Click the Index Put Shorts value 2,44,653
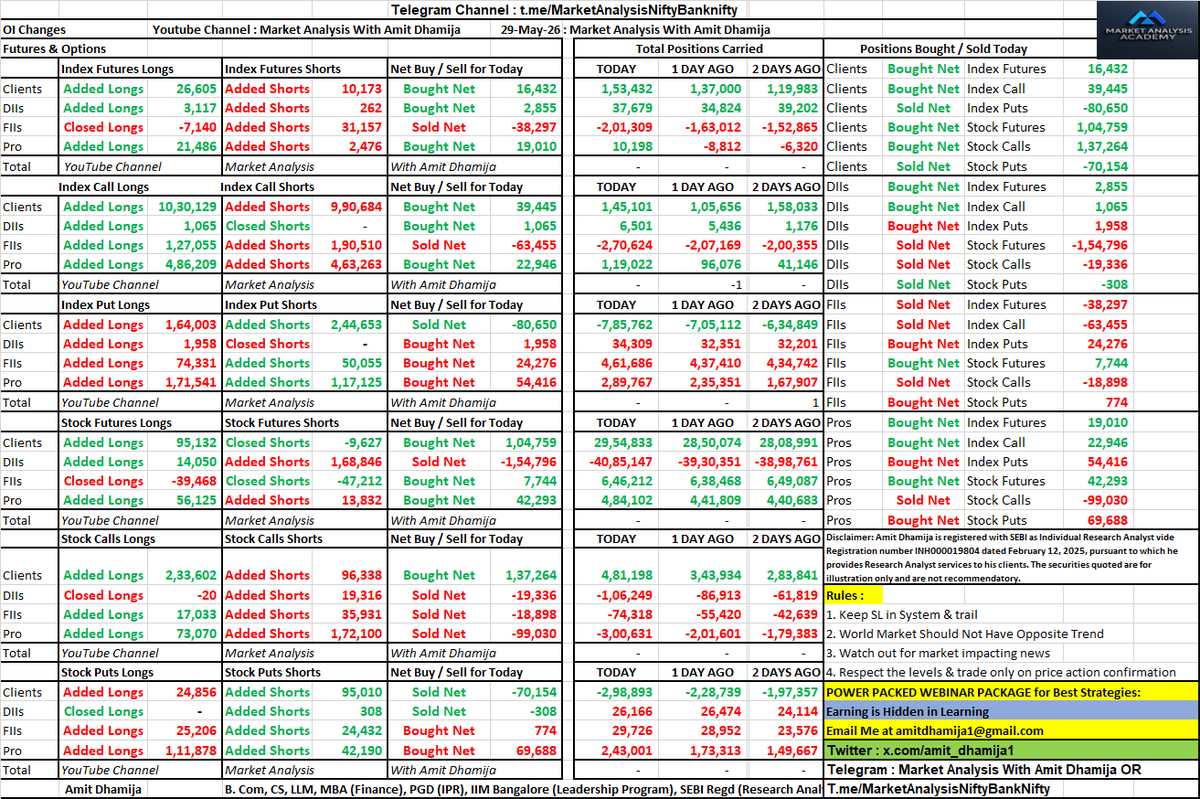 coord(355,325)
